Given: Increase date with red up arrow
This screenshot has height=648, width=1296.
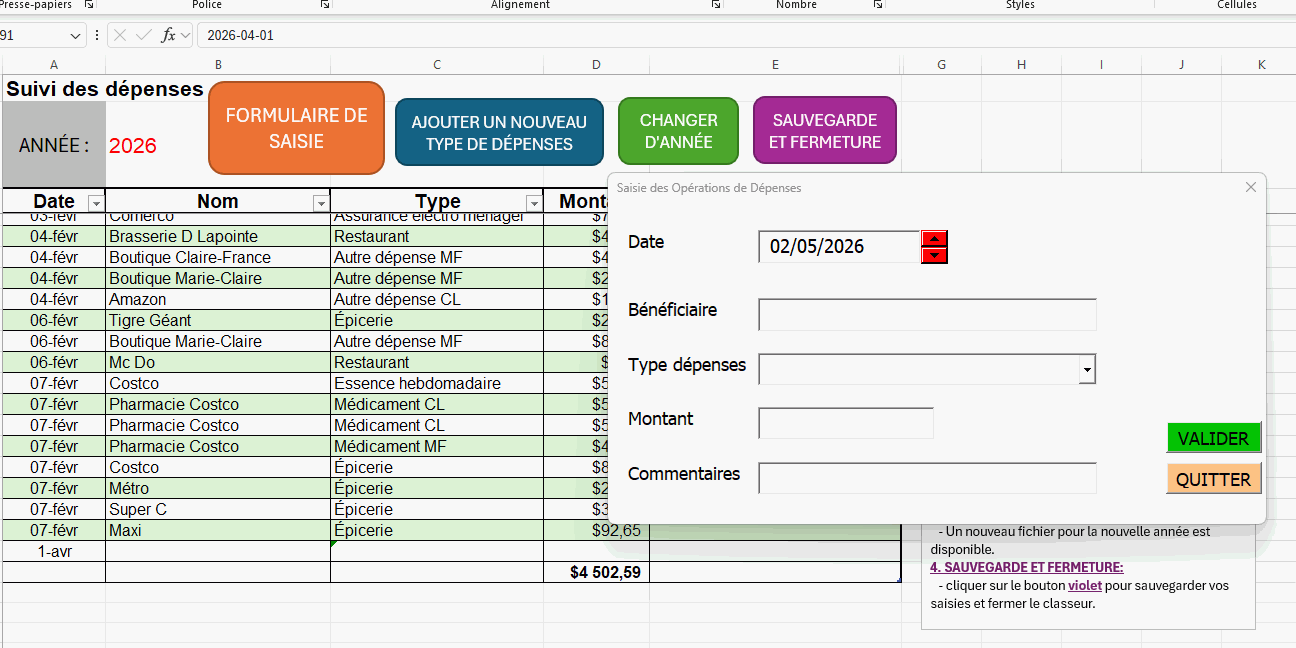Looking at the screenshot, I should click(x=934, y=238).
